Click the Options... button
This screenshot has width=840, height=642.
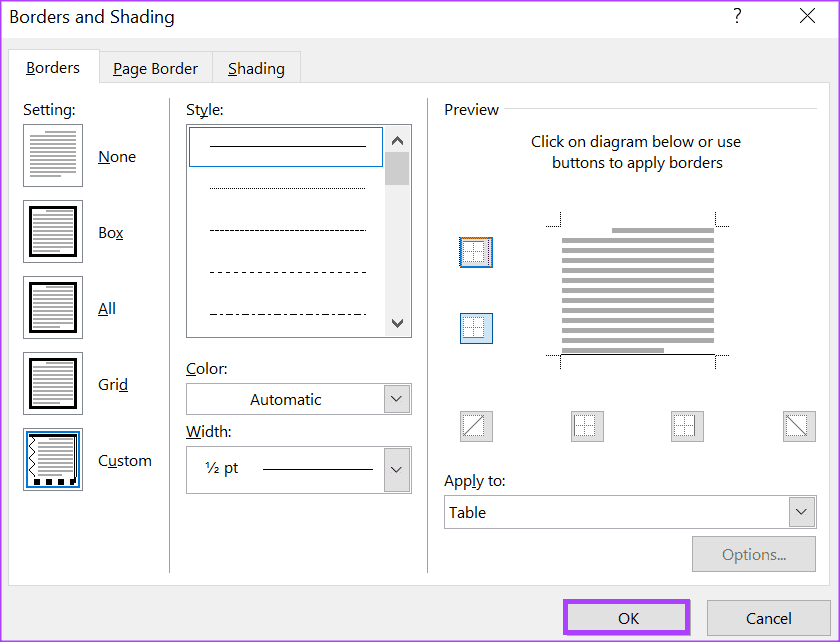tap(754, 554)
